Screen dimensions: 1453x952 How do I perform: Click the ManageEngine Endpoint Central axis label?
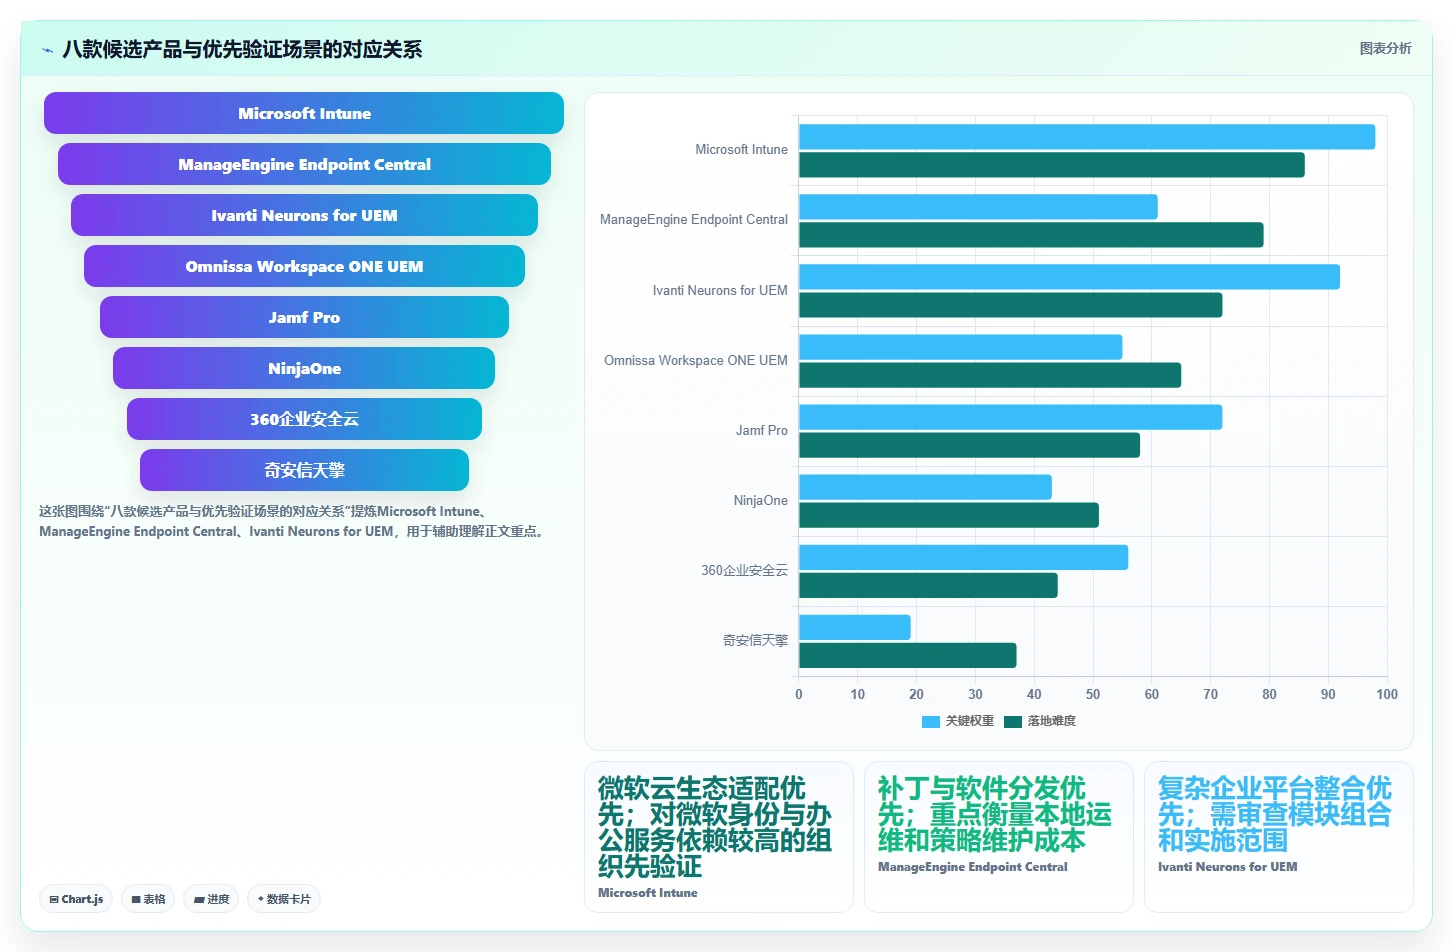tap(693, 220)
